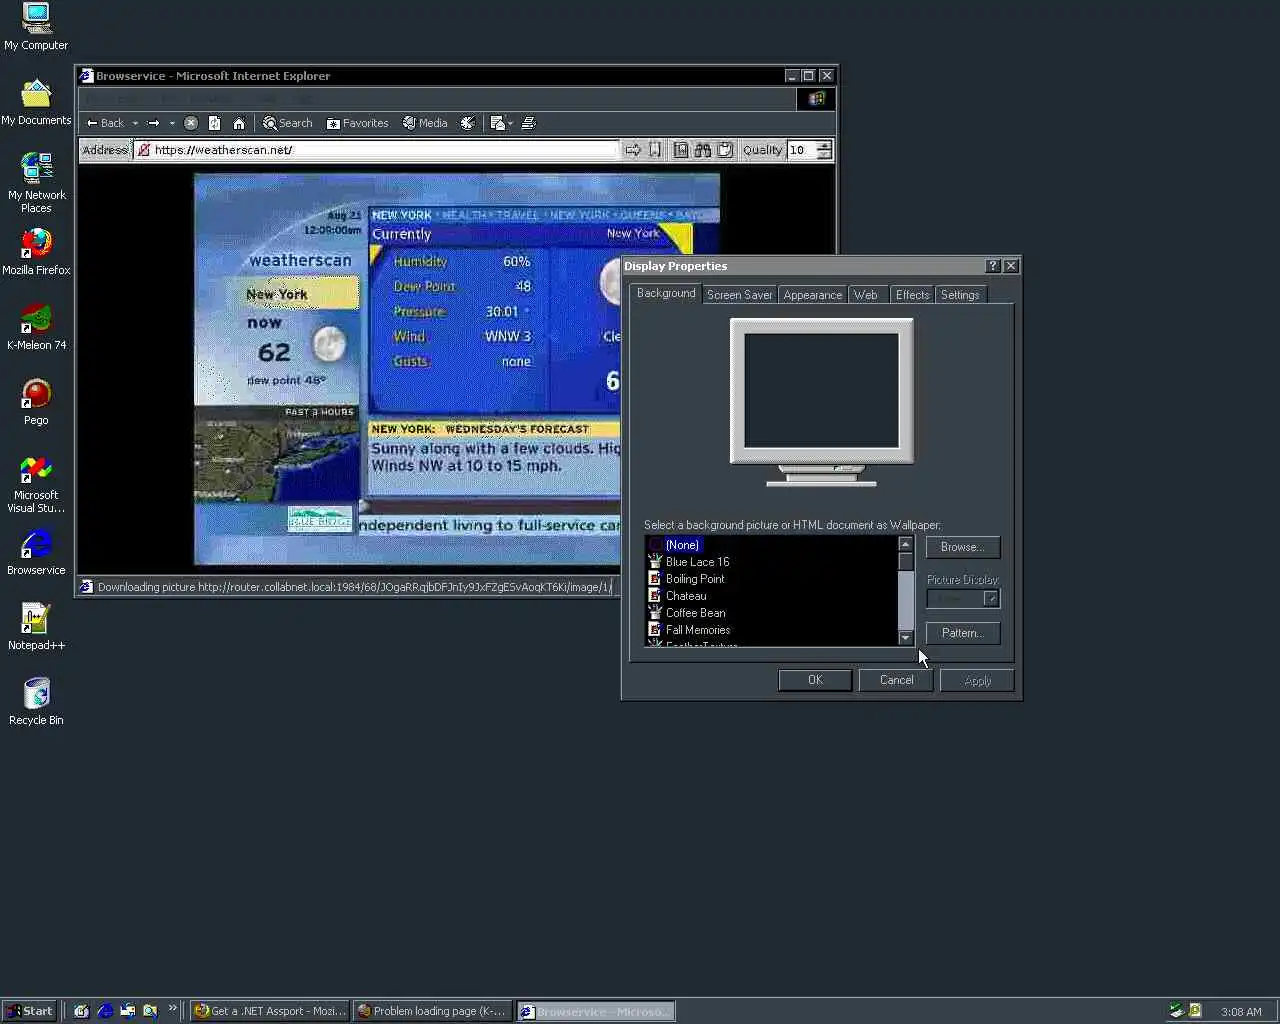Expand the Mail icon dropdown arrow
This screenshot has width=1280, height=1024.
click(510, 123)
